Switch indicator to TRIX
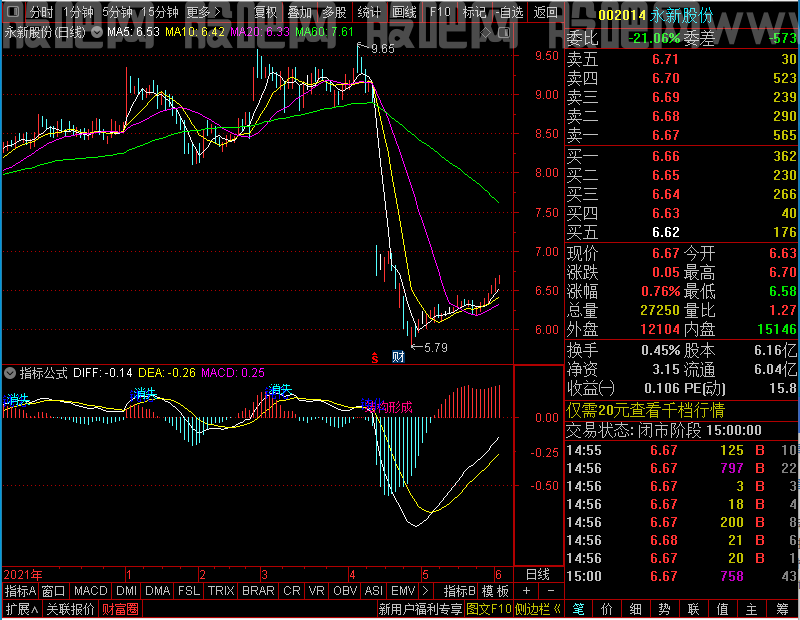This screenshot has height=620, width=800. coord(221,591)
